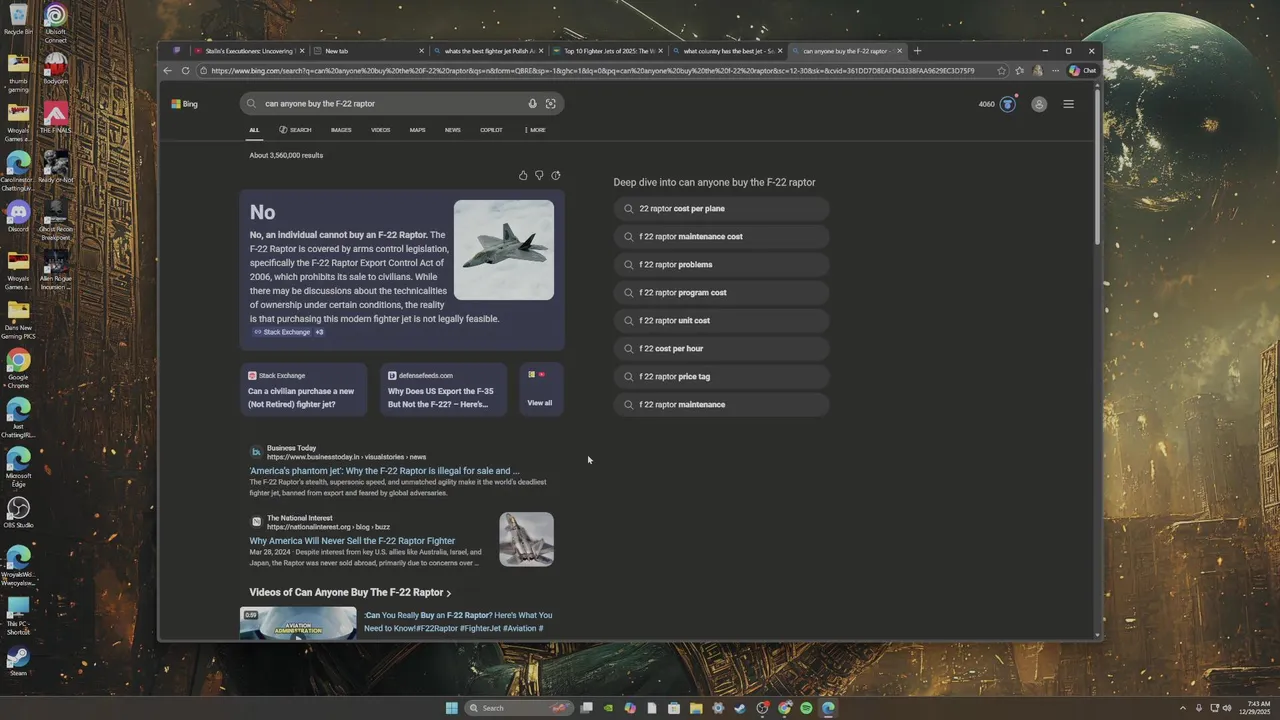Image resolution: width=1280 pixels, height=720 pixels.
Task: Select '22 raptor cost per plane' suggestion
Action: (x=721, y=209)
